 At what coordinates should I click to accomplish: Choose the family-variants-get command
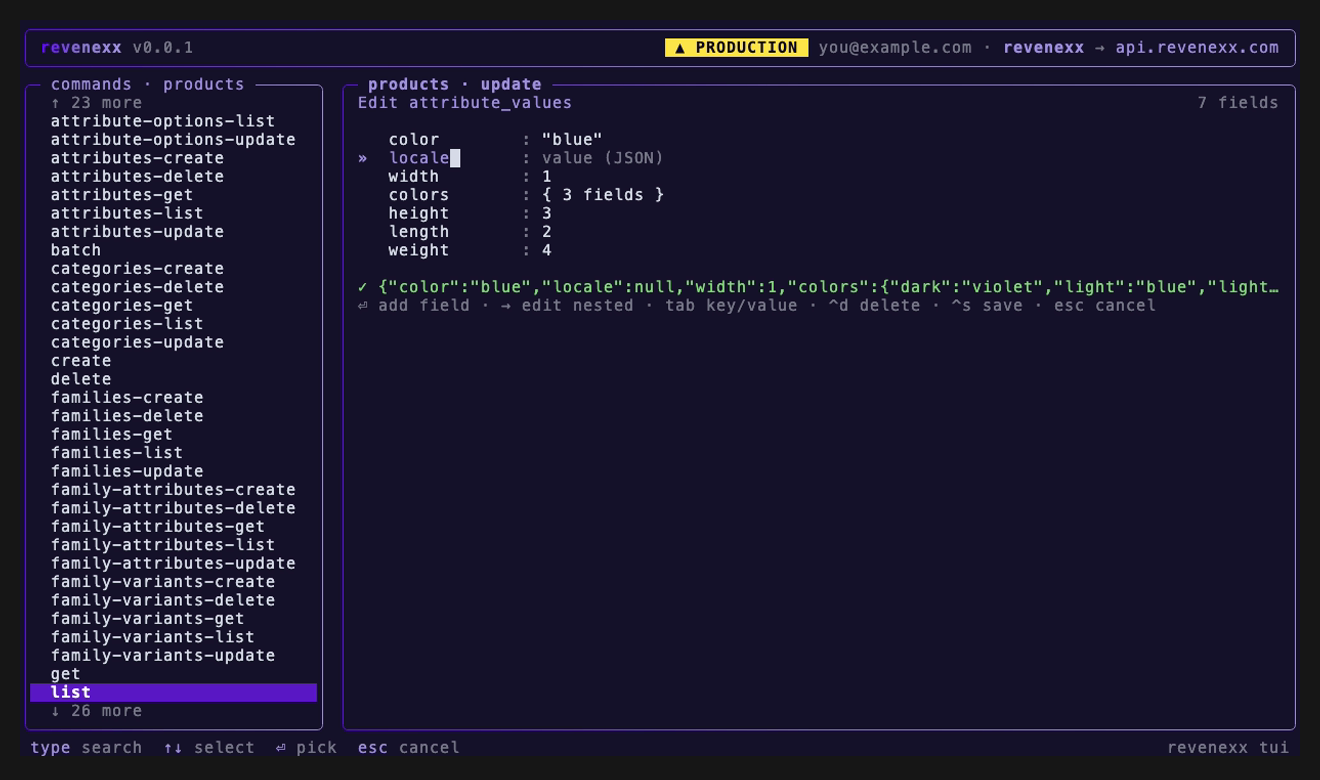click(148, 618)
